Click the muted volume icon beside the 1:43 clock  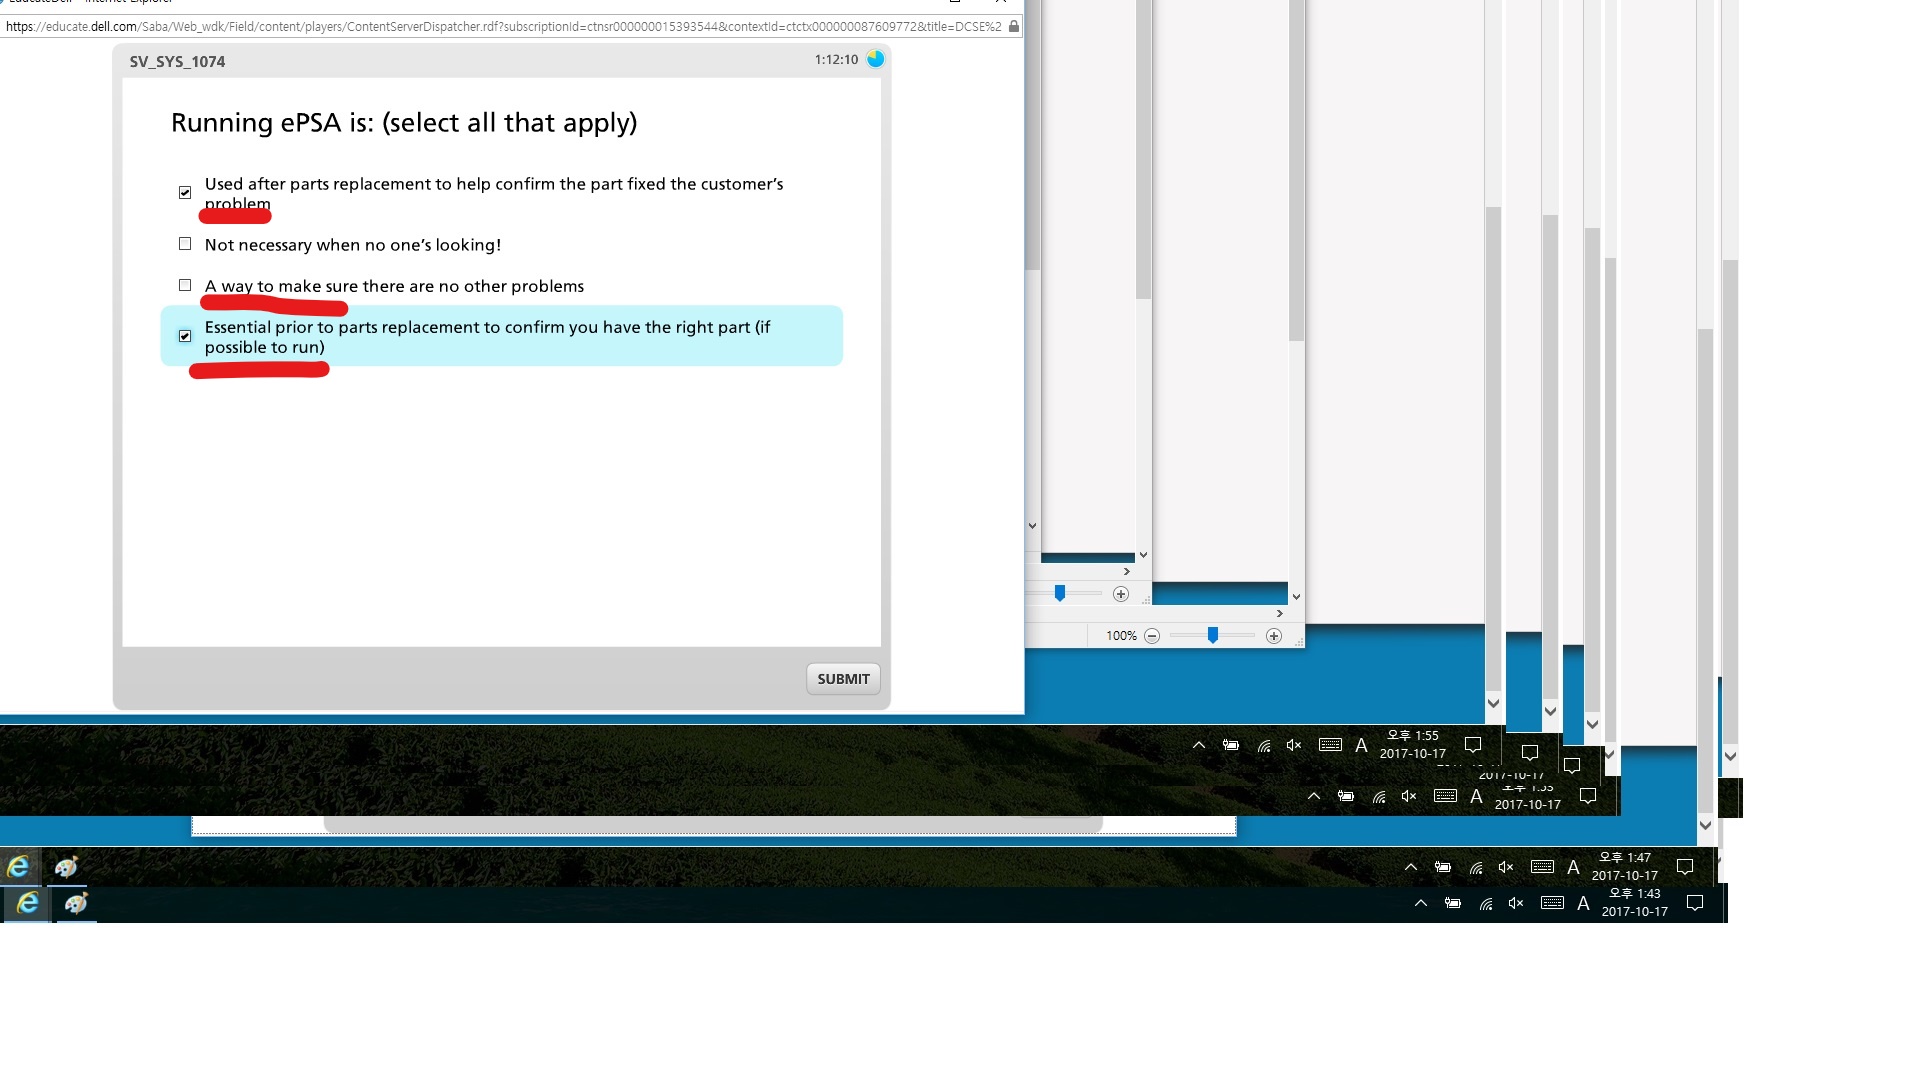[x=1516, y=903]
